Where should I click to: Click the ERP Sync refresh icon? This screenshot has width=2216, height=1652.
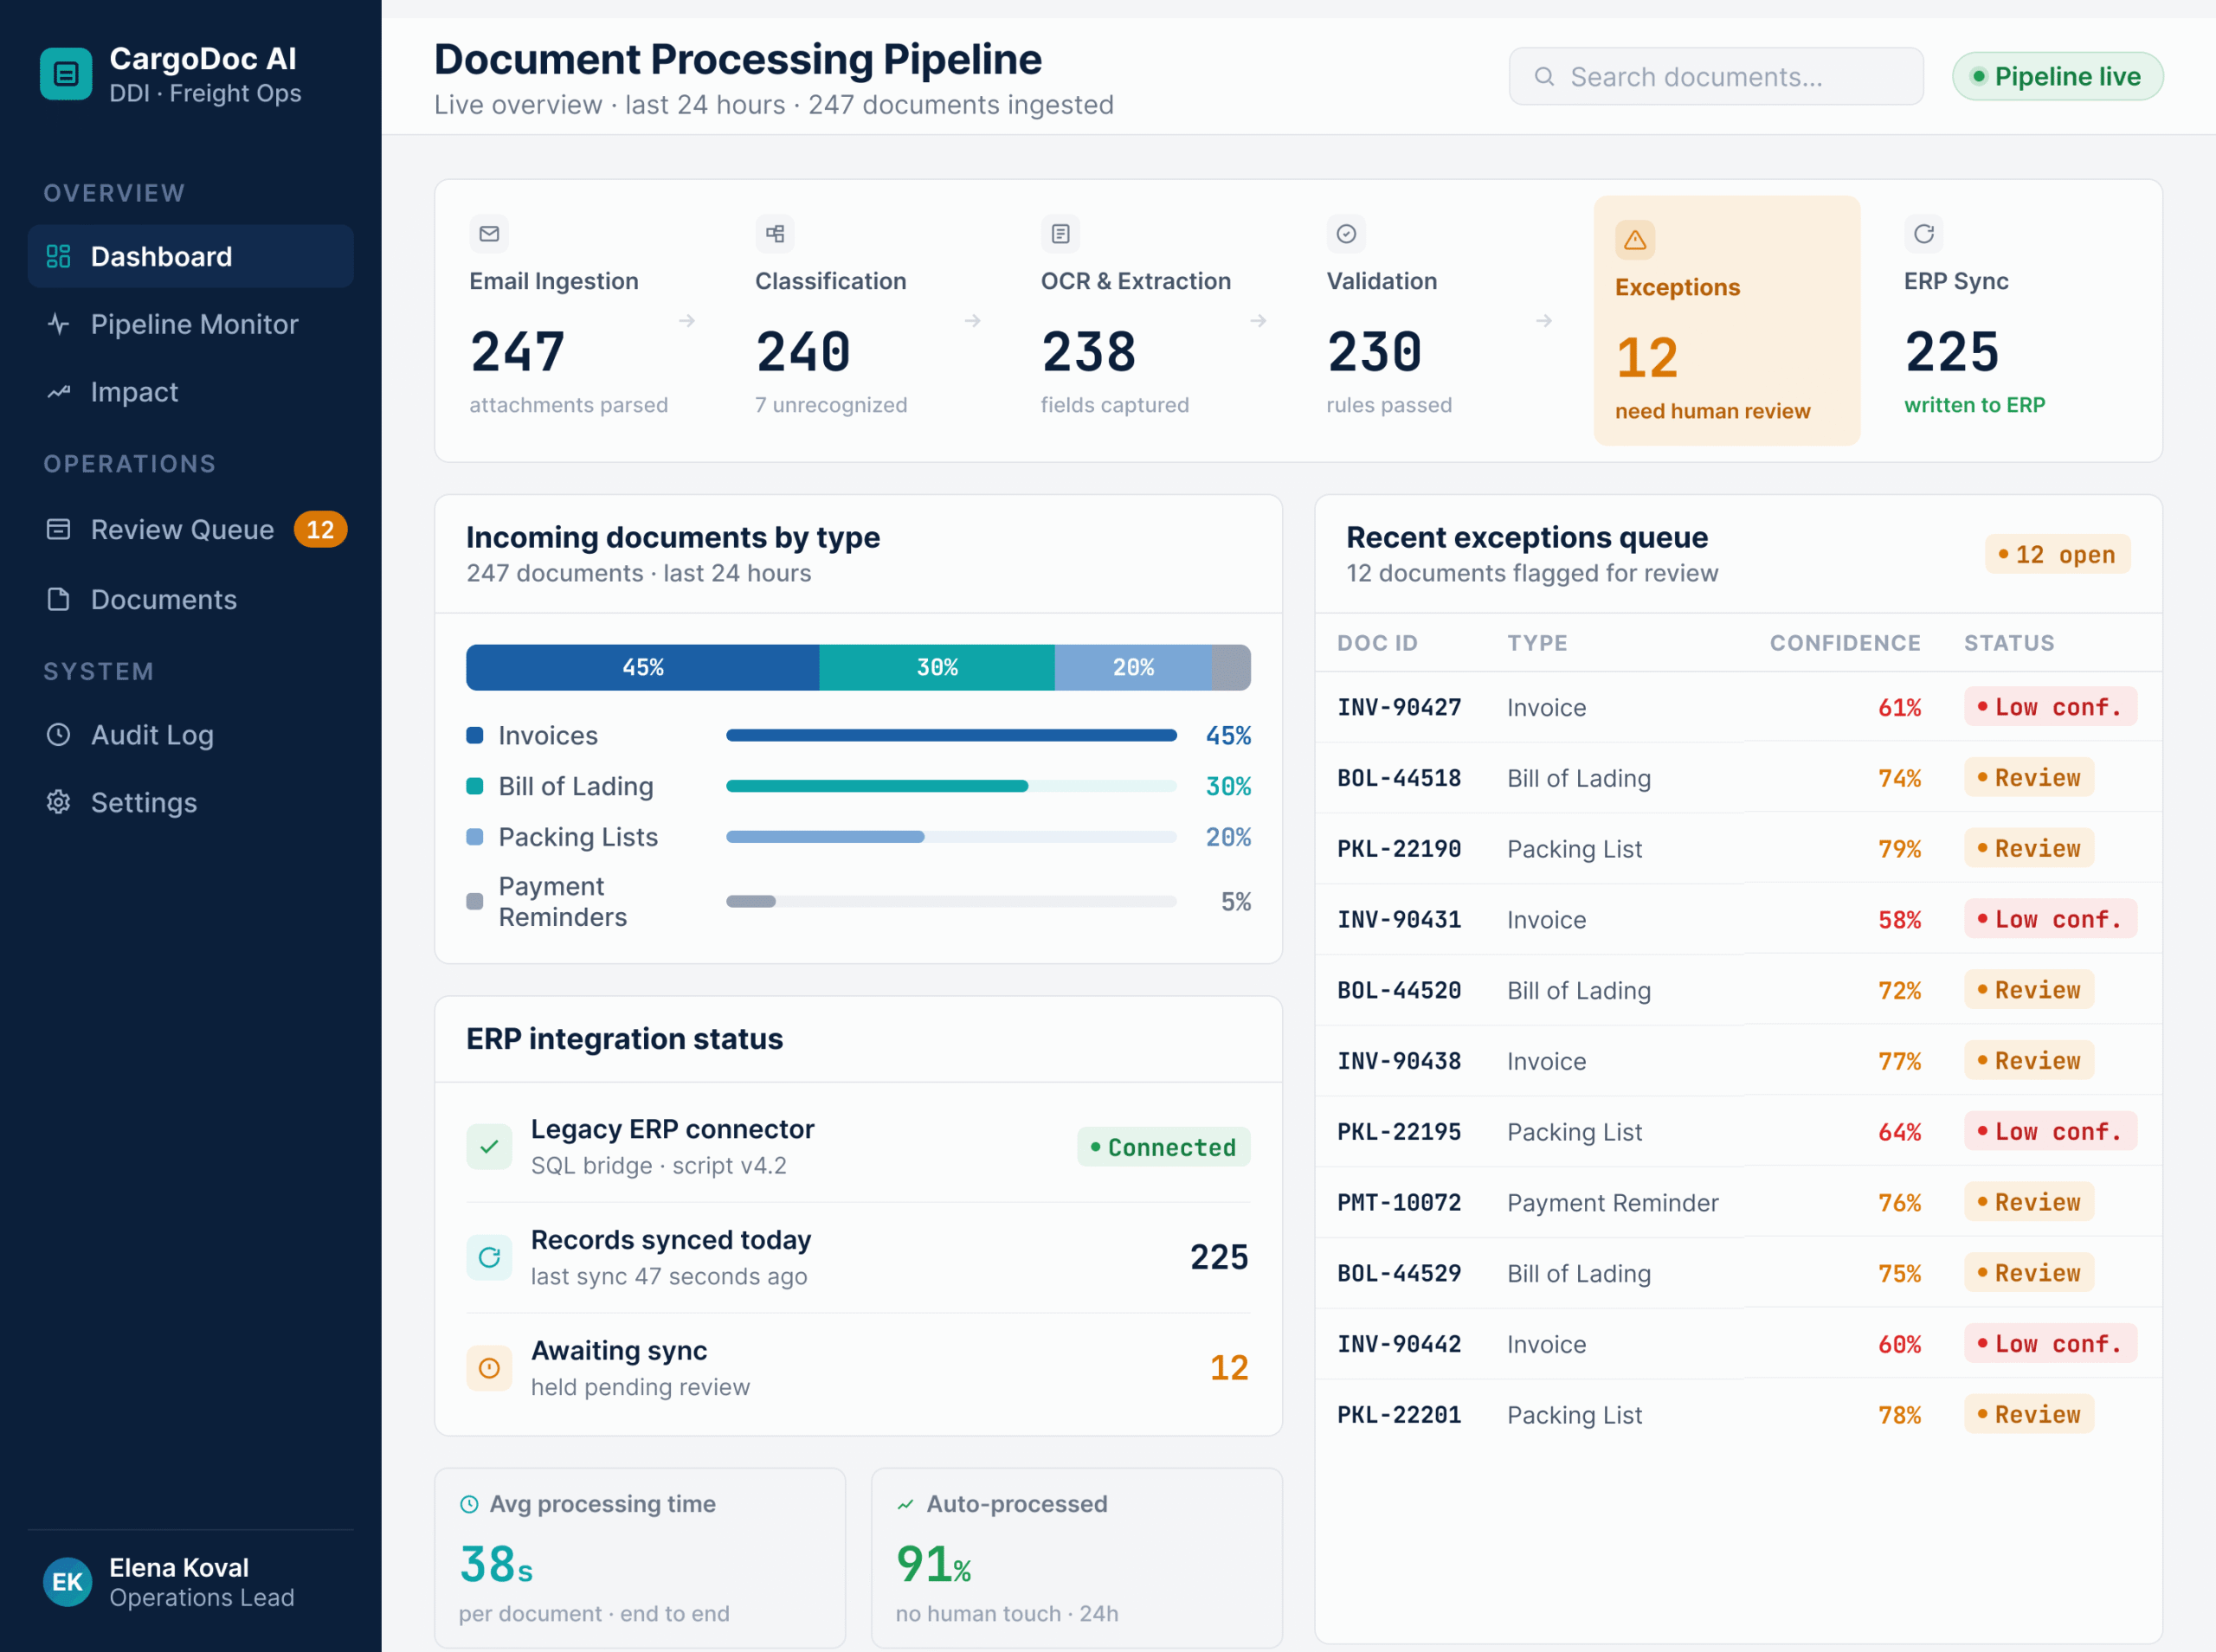(x=1924, y=234)
